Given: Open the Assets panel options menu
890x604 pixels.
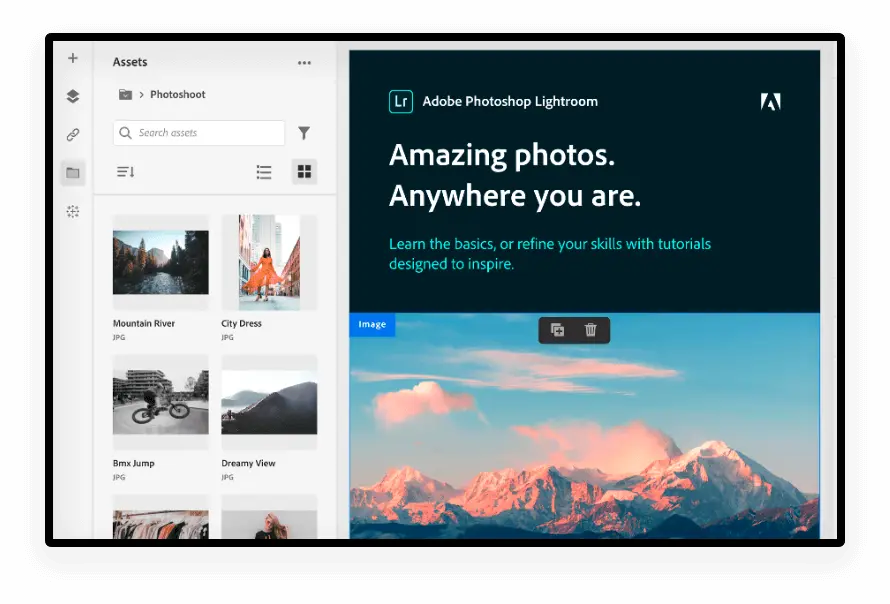Looking at the screenshot, I should click(x=304, y=62).
